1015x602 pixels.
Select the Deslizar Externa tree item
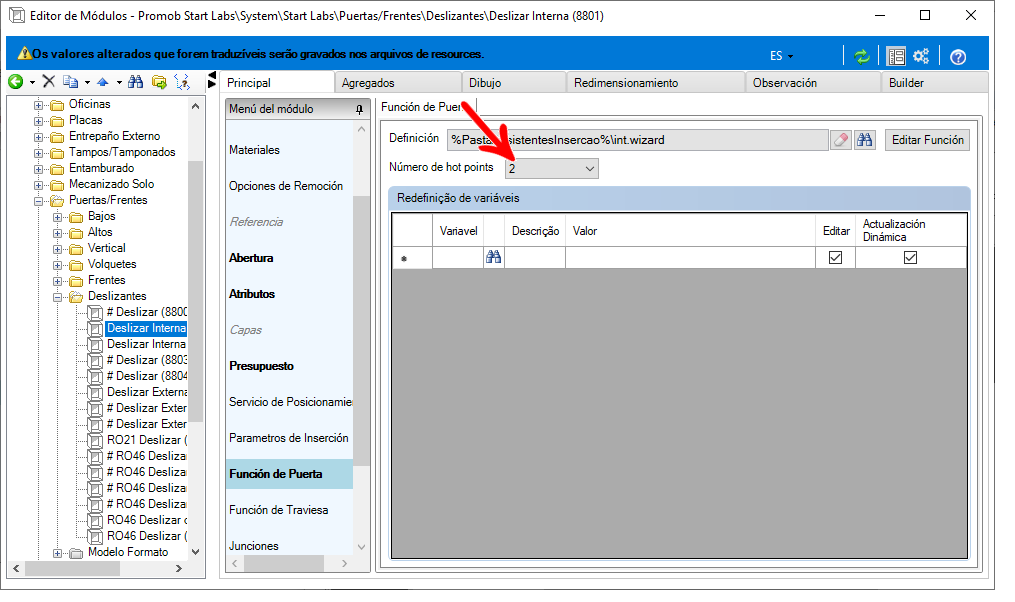[x=147, y=392]
